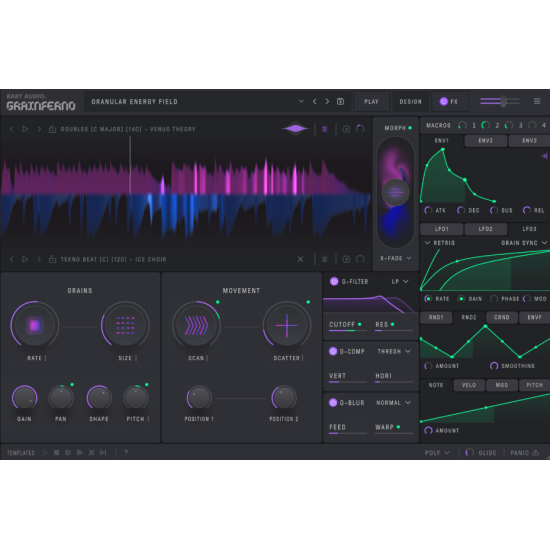Toggle the G-Comp power button
This screenshot has width=550, height=550.
333,351
